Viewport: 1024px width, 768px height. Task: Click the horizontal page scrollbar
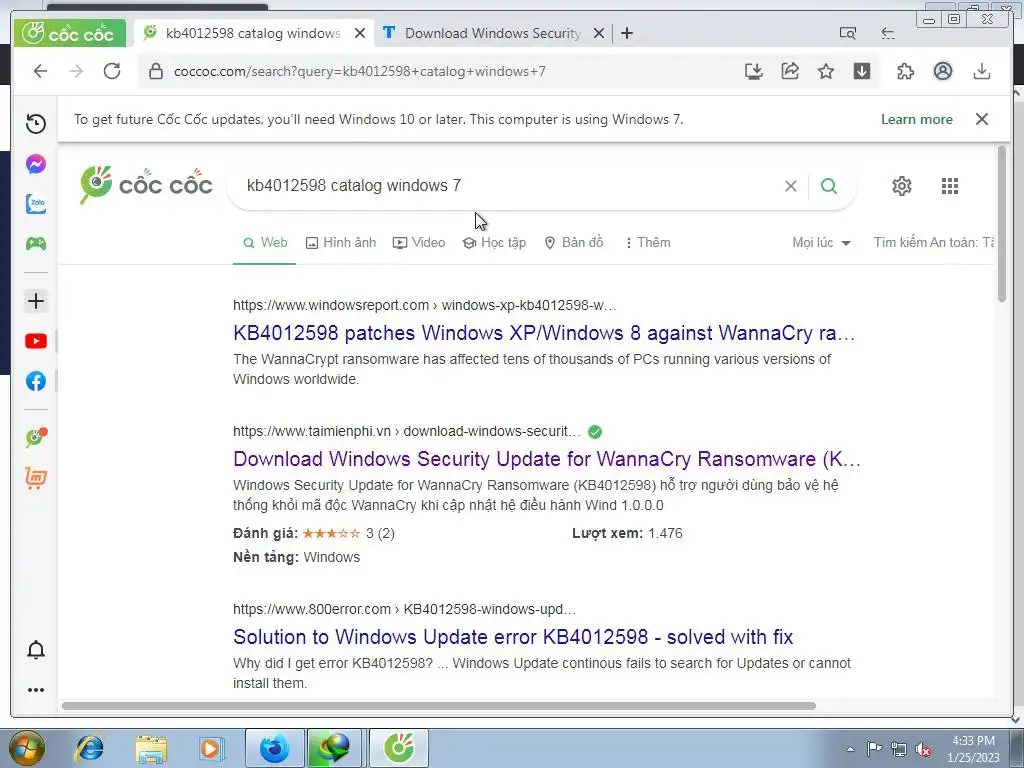(x=439, y=706)
